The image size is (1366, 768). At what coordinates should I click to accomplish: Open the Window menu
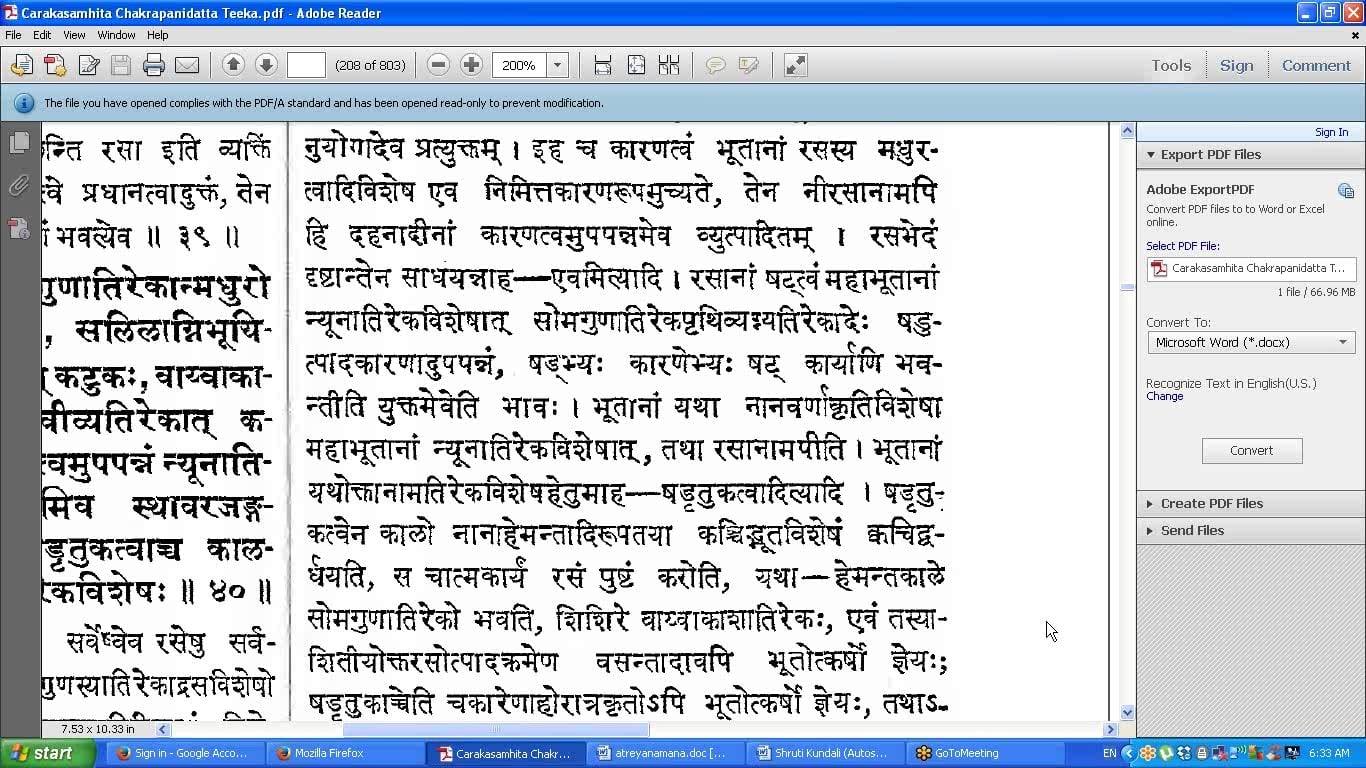point(116,35)
